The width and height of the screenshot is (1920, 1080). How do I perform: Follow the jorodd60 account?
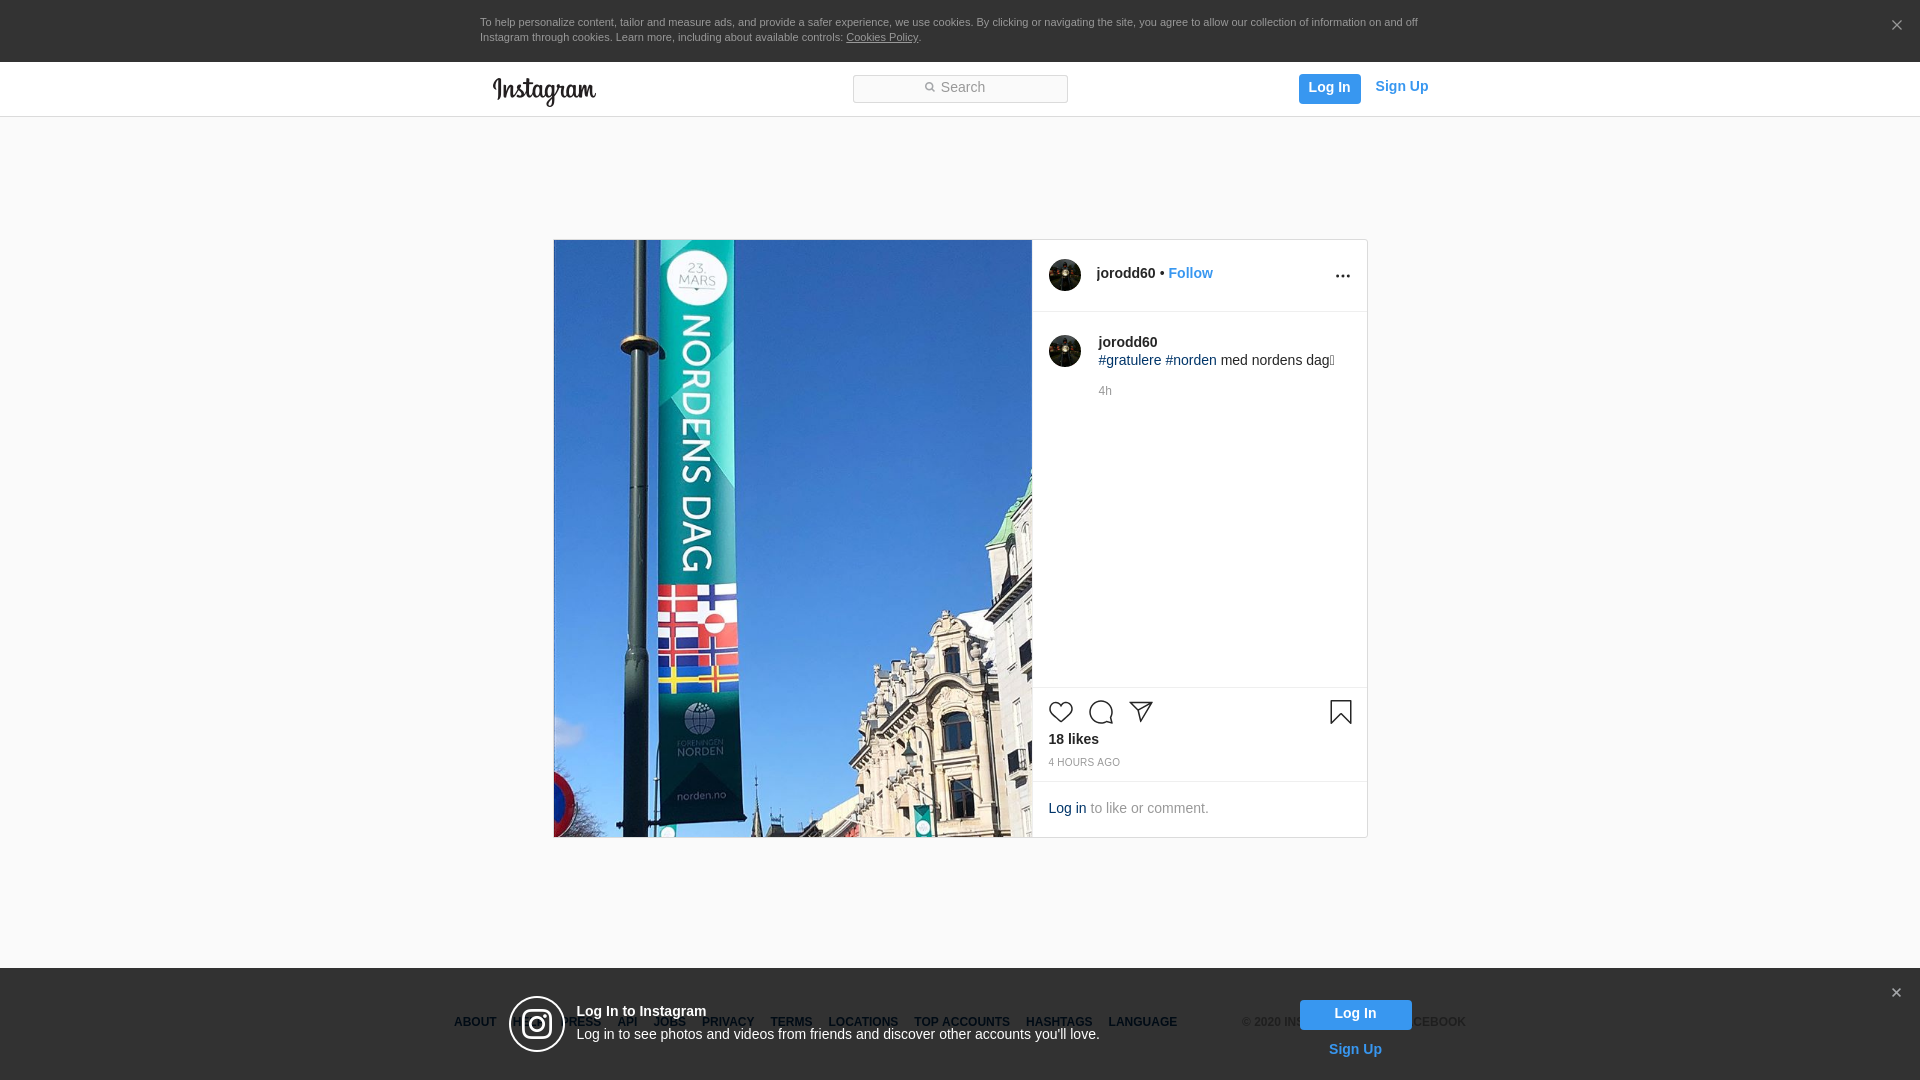tap(1190, 273)
